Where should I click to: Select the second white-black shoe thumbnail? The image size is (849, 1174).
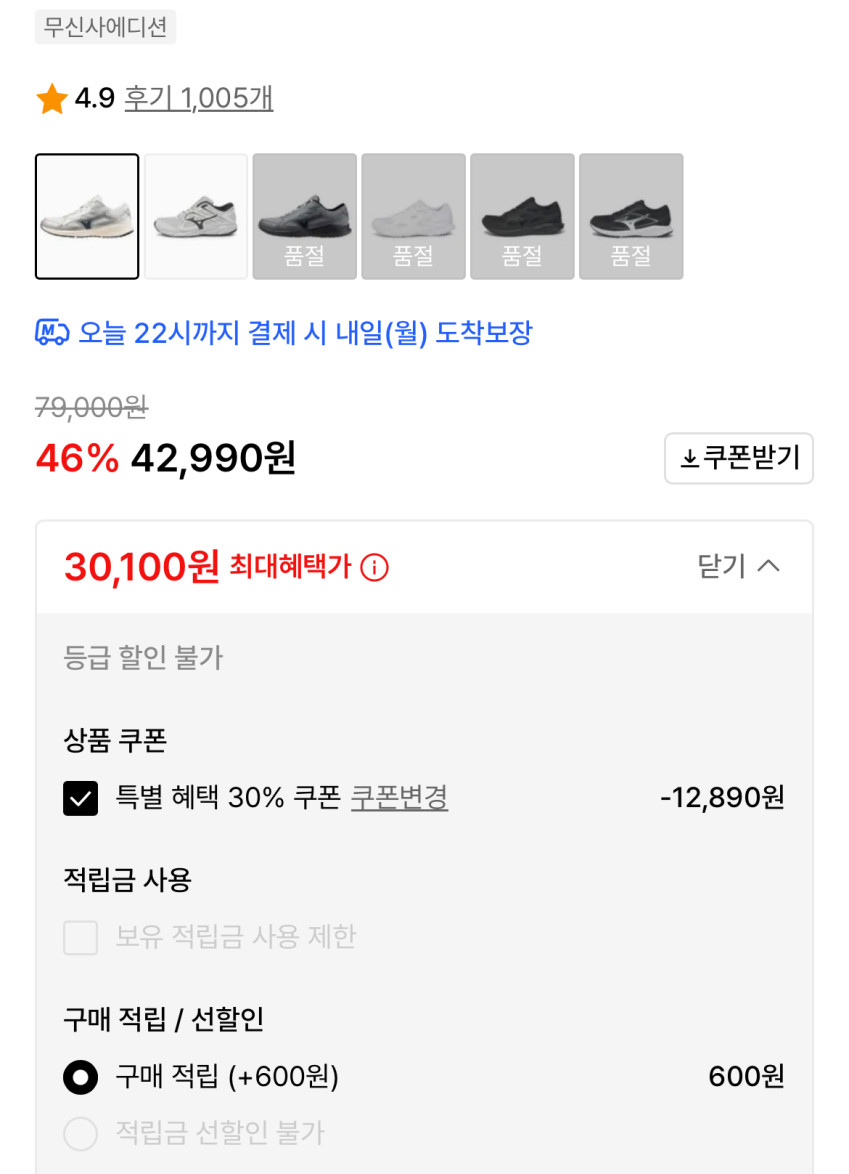196,216
